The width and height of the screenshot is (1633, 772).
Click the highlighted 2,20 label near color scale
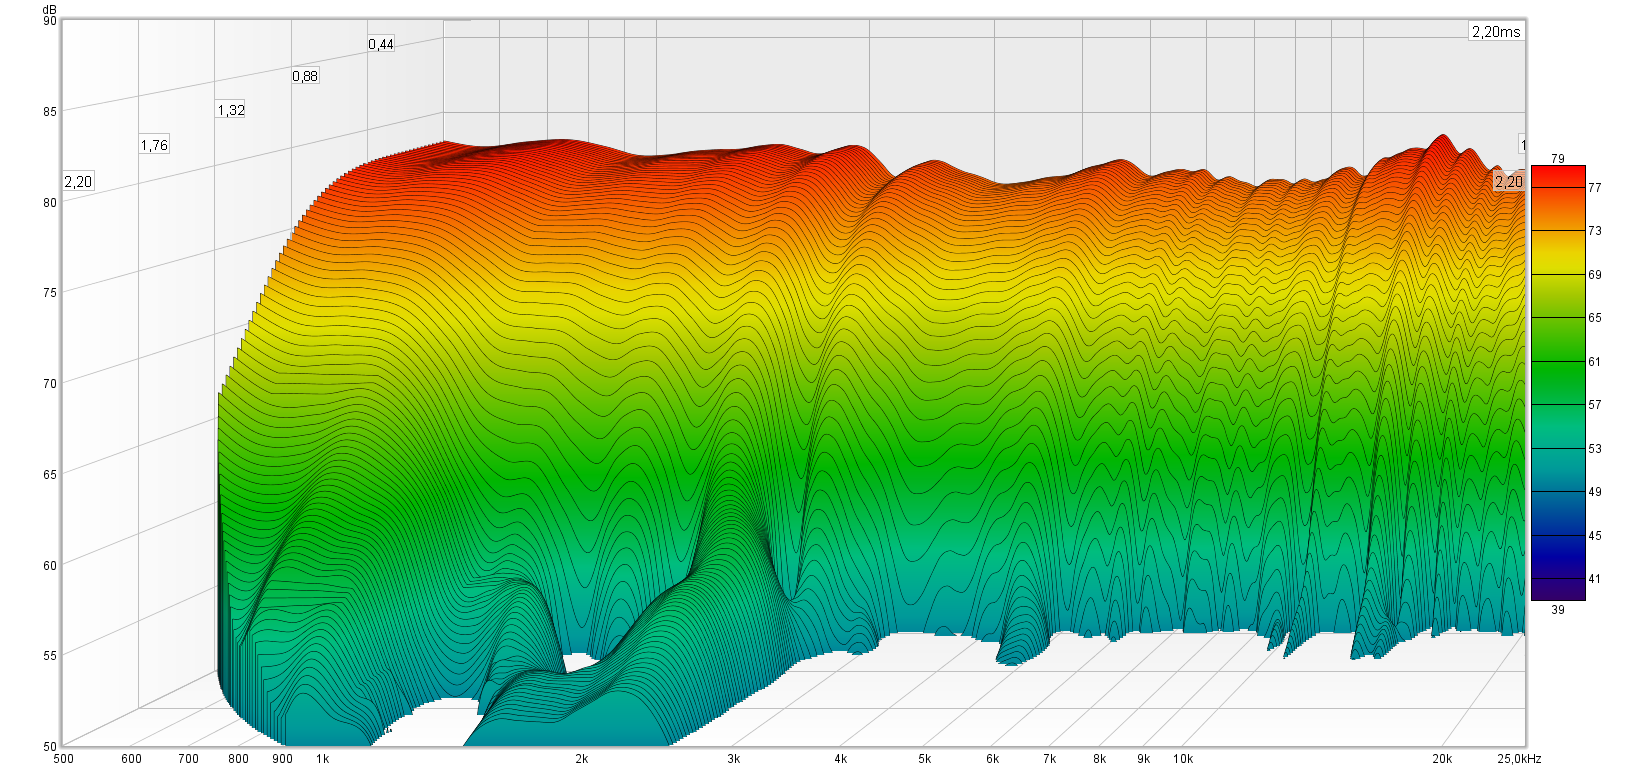click(1508, 181)
